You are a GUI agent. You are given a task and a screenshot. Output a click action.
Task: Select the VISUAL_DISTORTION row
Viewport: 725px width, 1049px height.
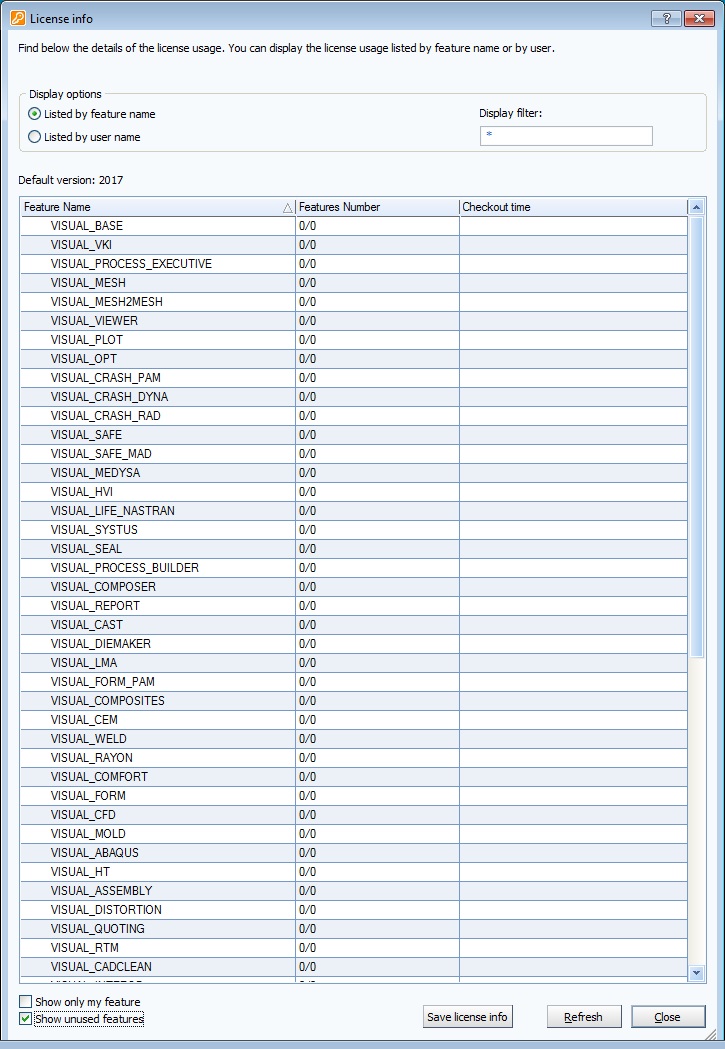[354, 910]
